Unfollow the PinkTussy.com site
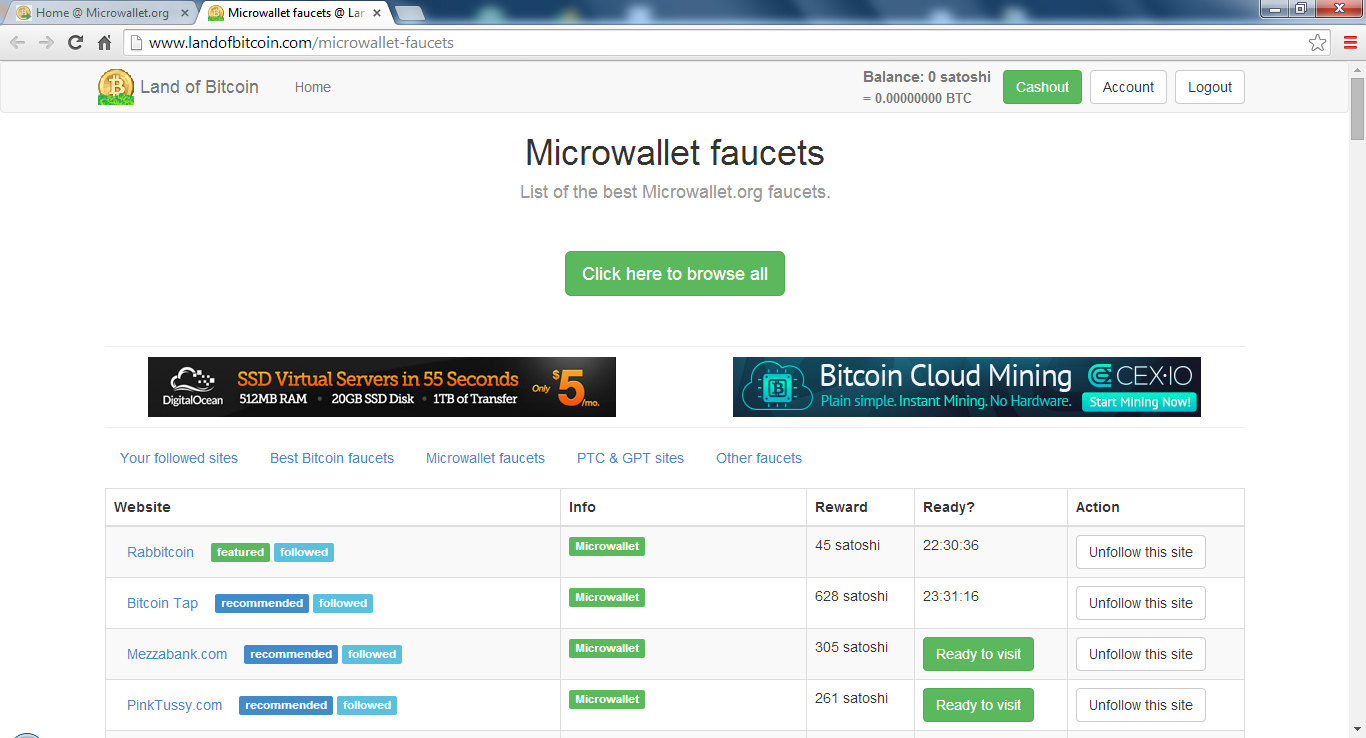Viewport: 1366px width, 738px height. pyautogui.click(x=1141, y=705)
